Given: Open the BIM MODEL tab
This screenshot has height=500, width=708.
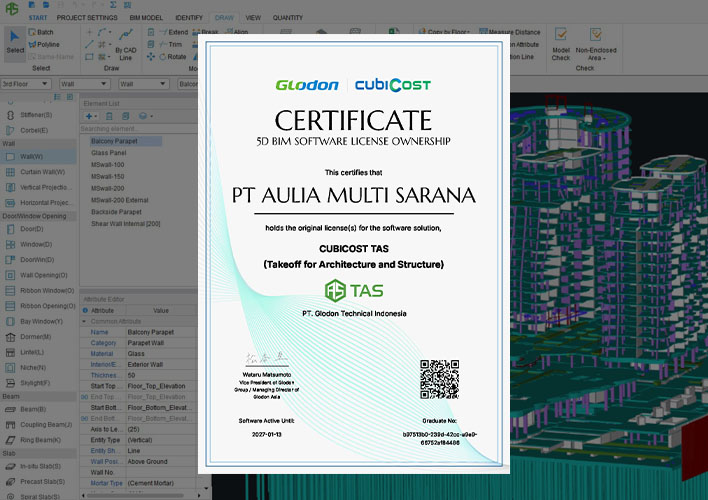Looking at the screenshot, I should [146, 18].
